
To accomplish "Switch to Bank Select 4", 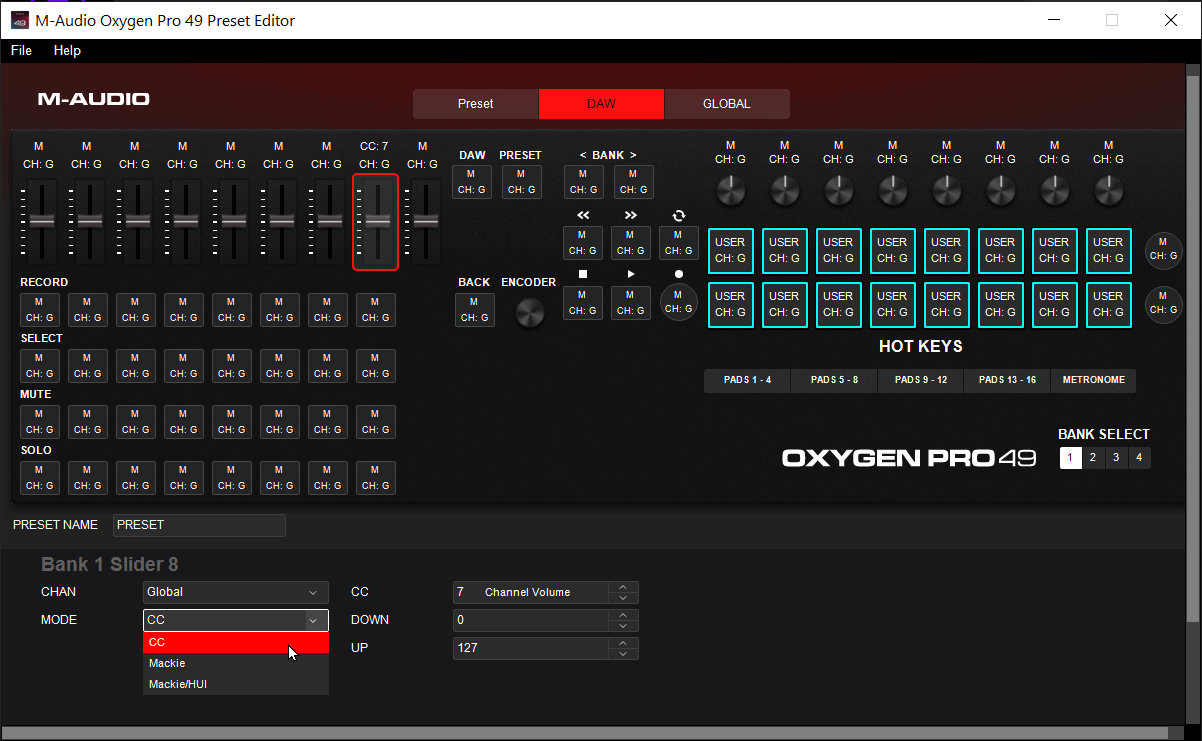I will (x=1140, y=458).
